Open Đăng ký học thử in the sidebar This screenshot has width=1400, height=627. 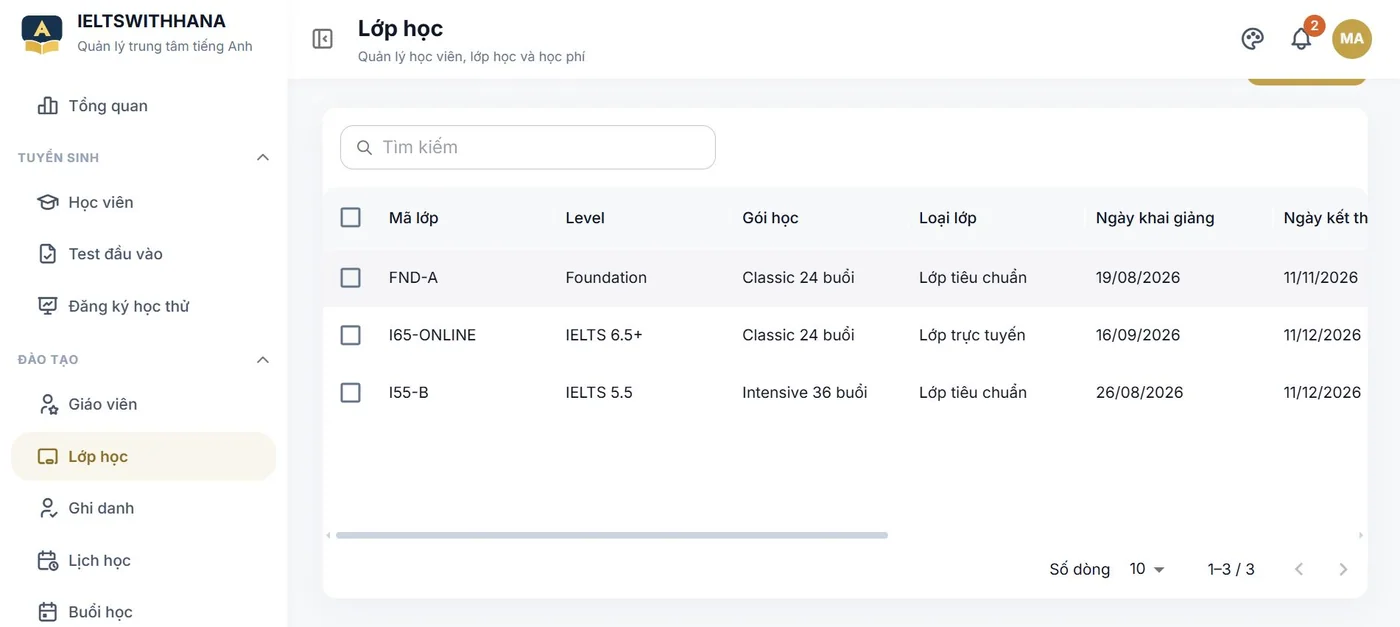click(x=143, y=306)
